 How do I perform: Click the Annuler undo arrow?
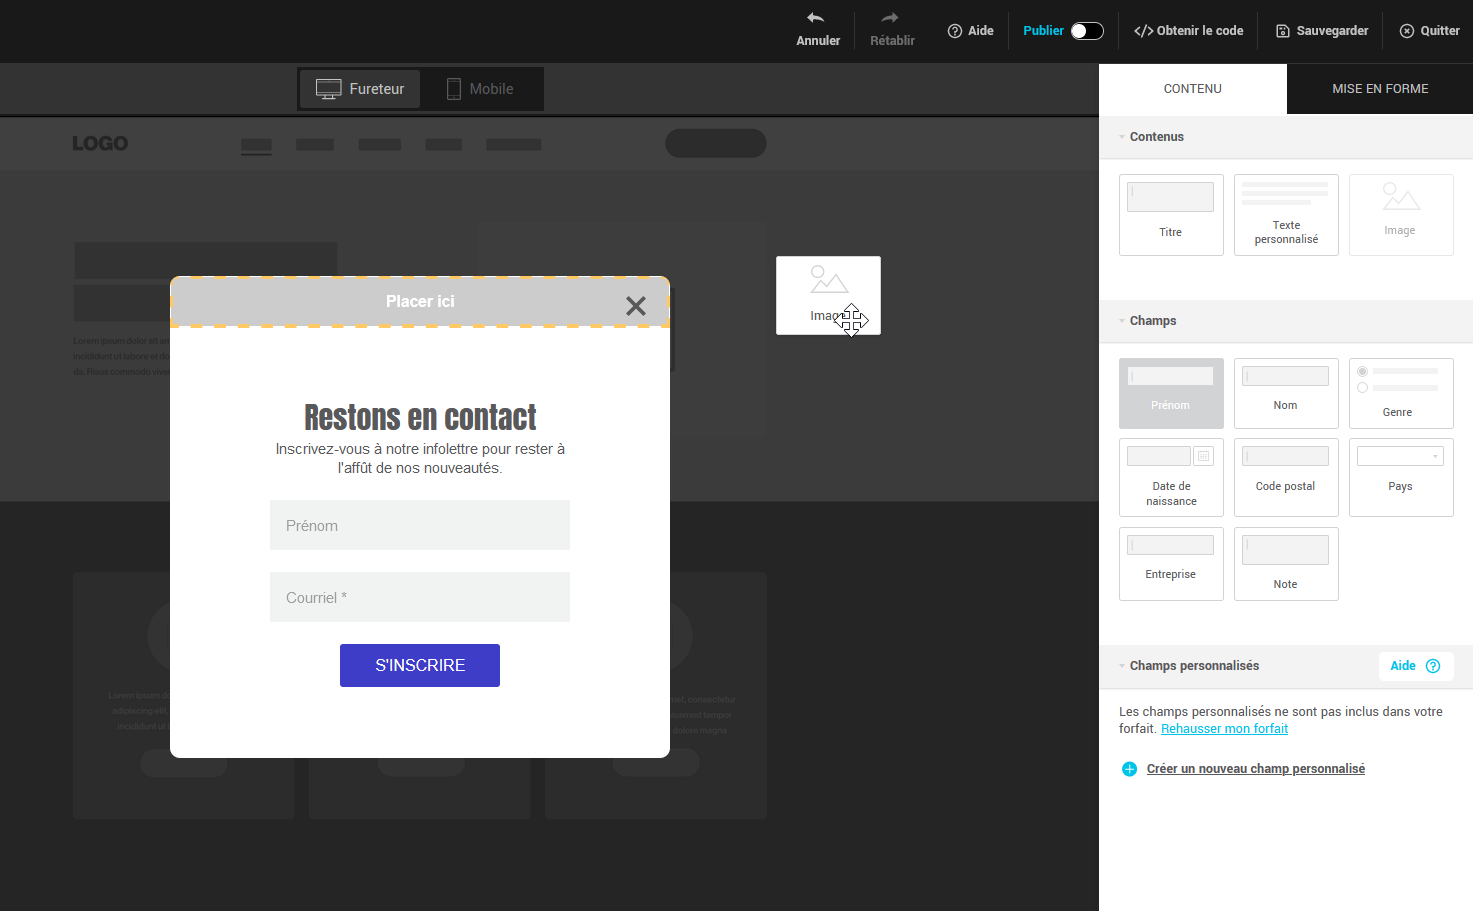coord(816,18)
